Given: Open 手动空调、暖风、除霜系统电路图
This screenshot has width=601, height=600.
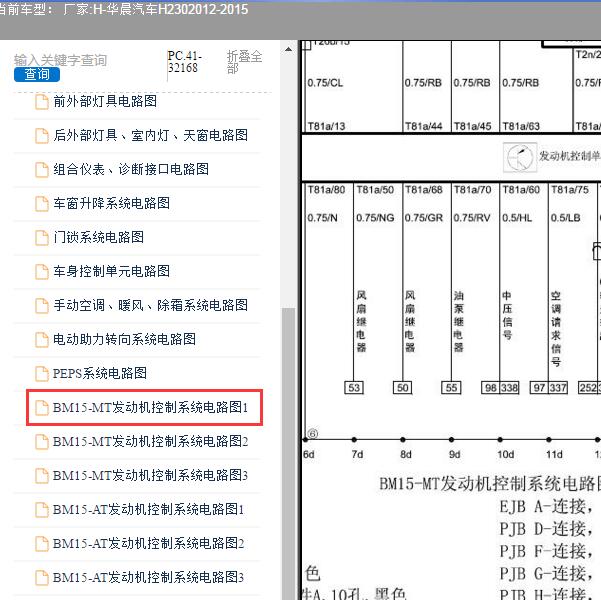Looking at the screenshot, I should click(x=151, y=305).
